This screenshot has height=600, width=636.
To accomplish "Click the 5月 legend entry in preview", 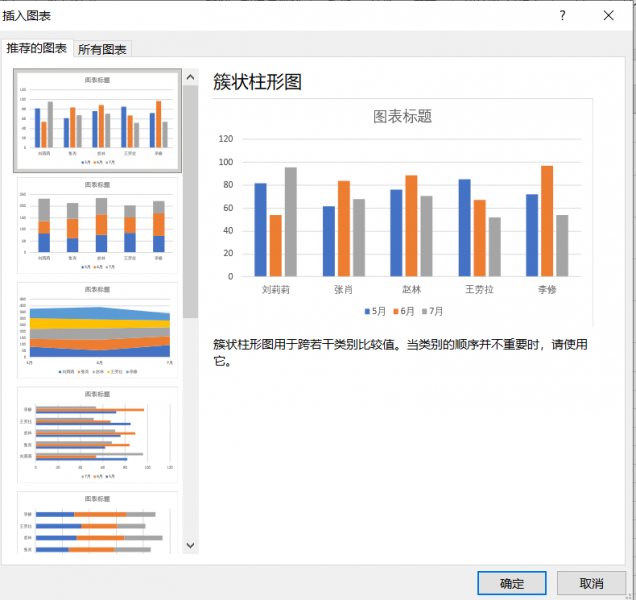I will 375,311.
